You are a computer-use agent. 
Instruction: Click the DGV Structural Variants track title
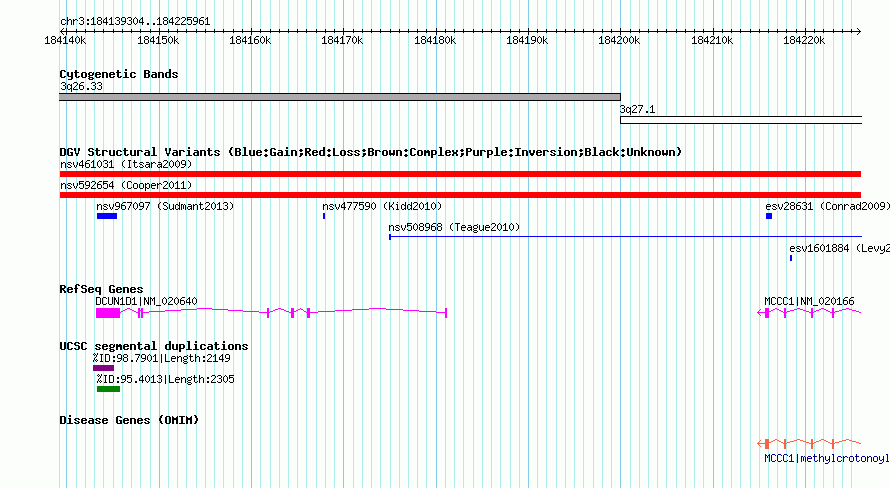pyautogui.click(x=371, y=152)
